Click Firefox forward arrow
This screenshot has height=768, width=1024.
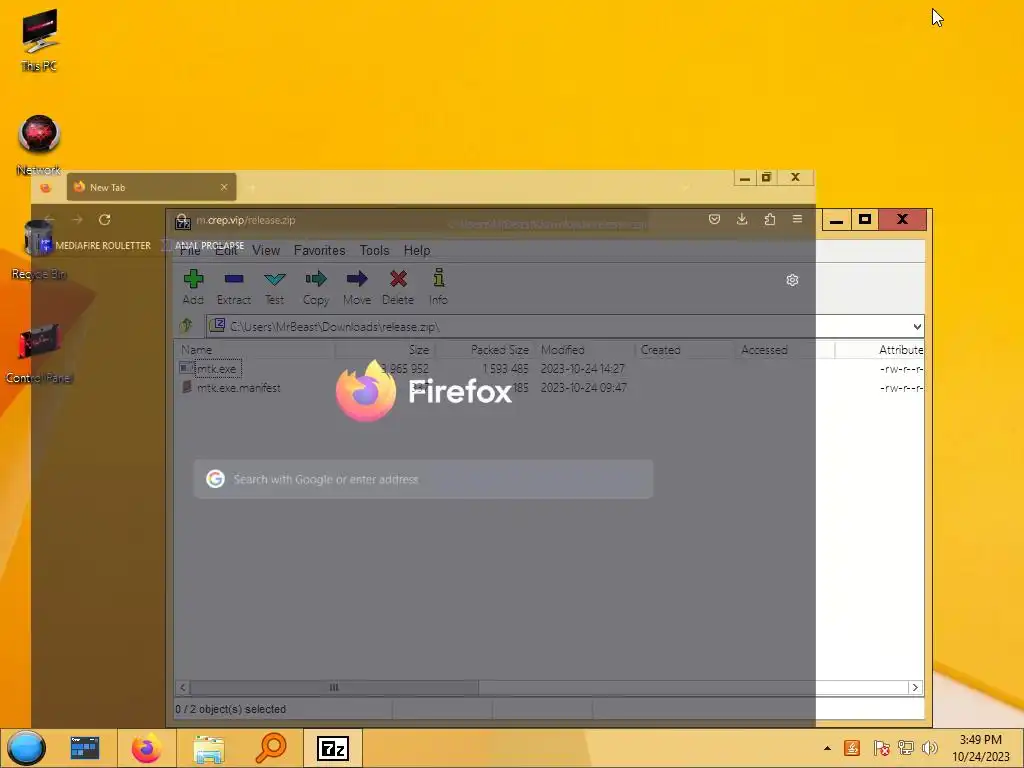(77, 220)
